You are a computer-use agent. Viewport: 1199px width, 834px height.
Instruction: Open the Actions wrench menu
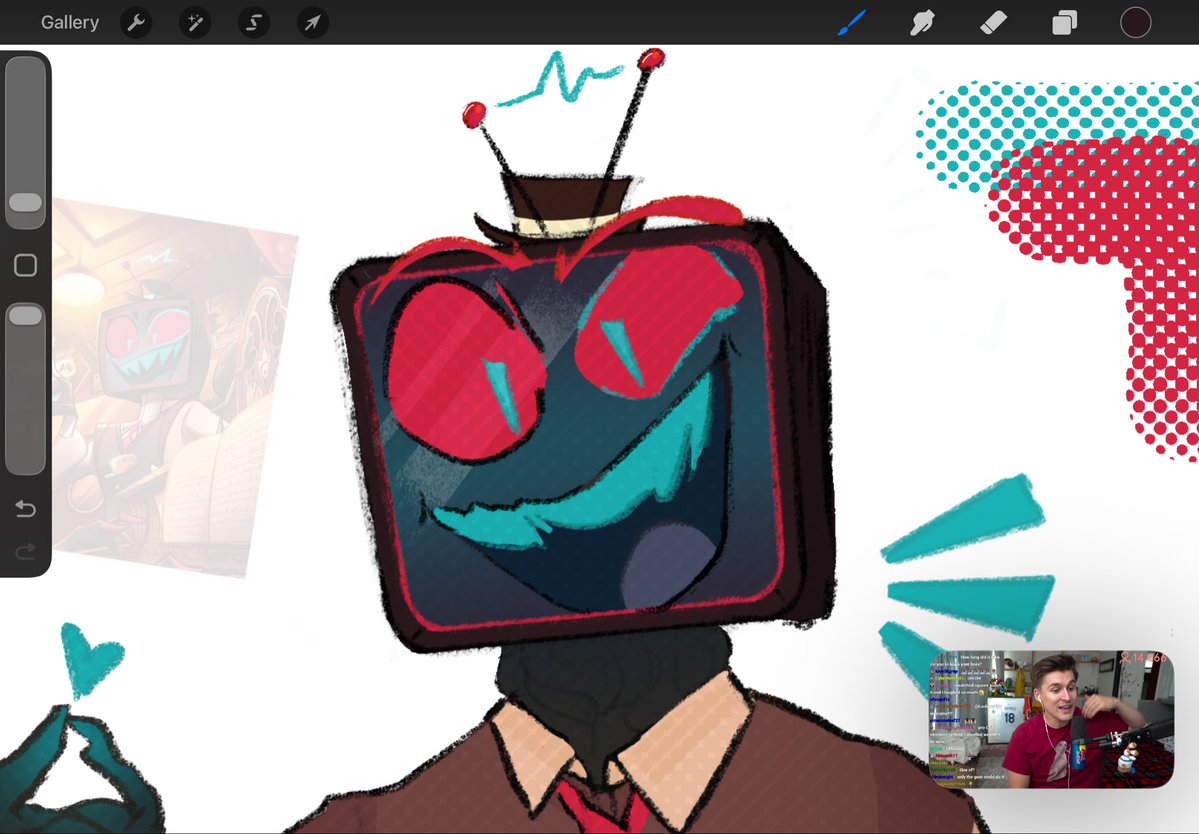[136, 23]
